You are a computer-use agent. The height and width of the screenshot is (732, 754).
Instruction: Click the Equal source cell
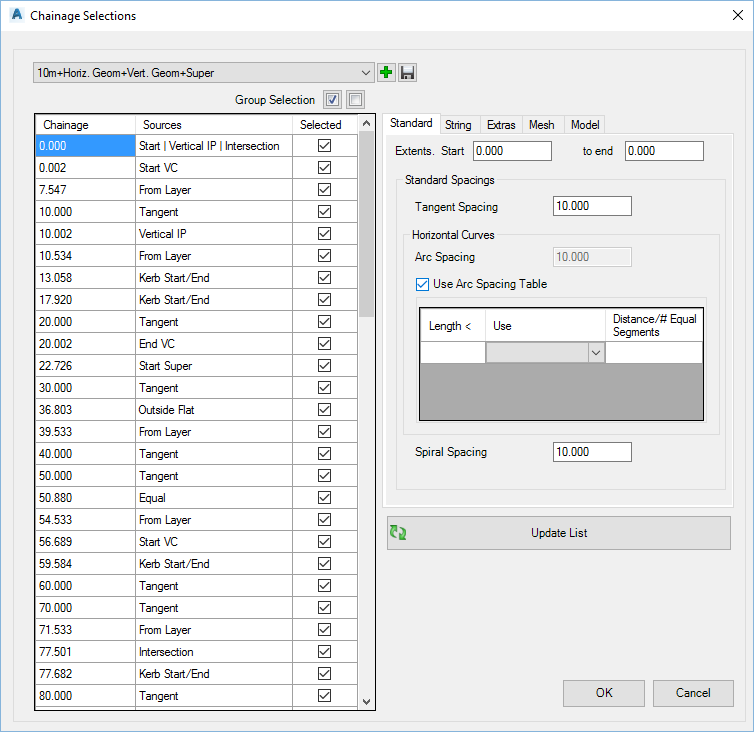coord(214,498)
